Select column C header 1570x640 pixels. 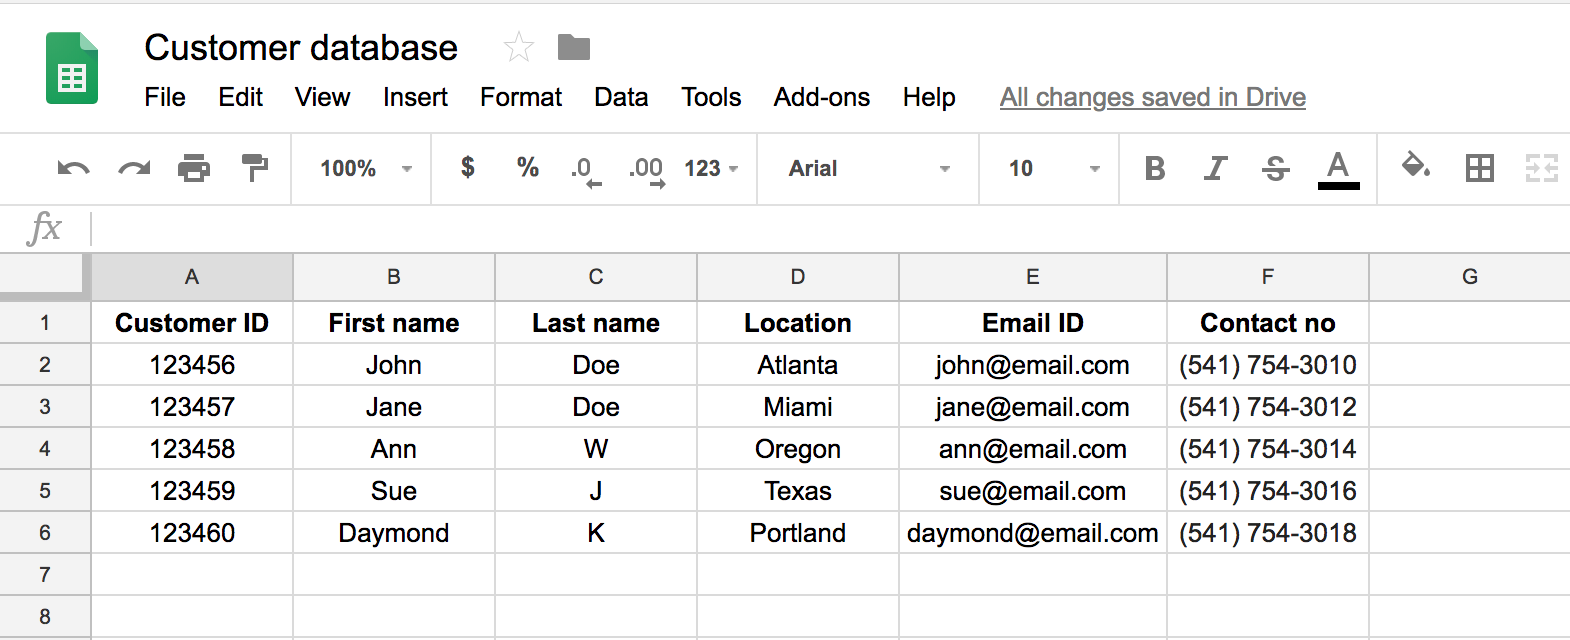pyautogui.click(x=596, y=277)
